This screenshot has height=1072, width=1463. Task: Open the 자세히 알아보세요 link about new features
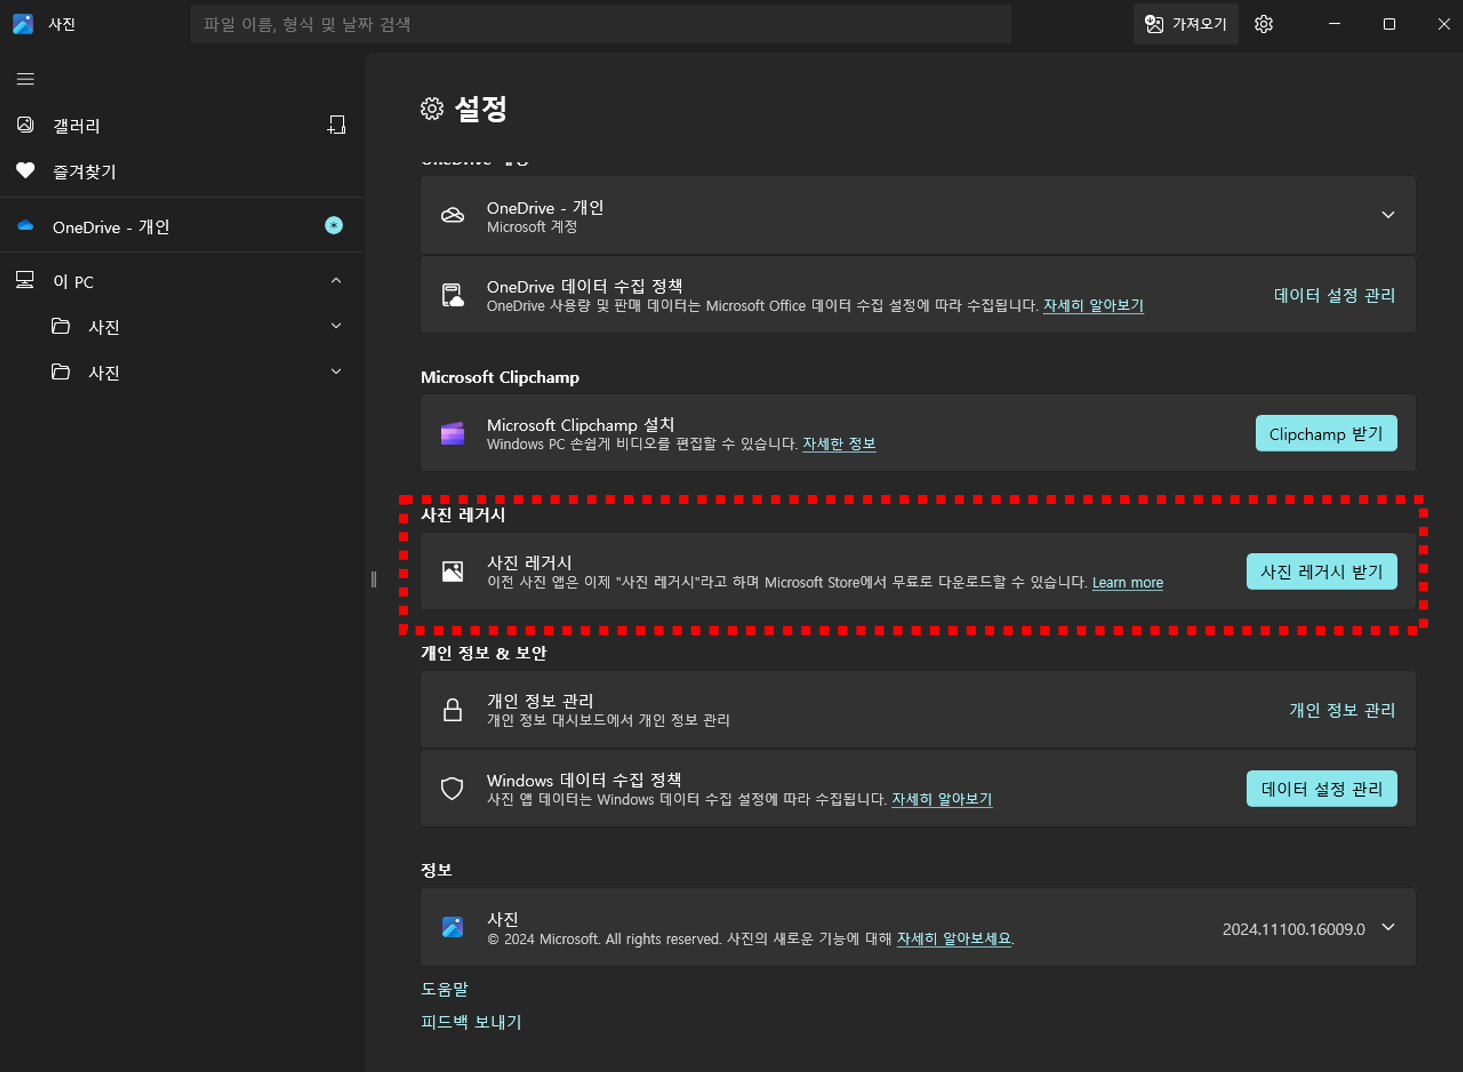pyautogui.click(x=954, y=938)
